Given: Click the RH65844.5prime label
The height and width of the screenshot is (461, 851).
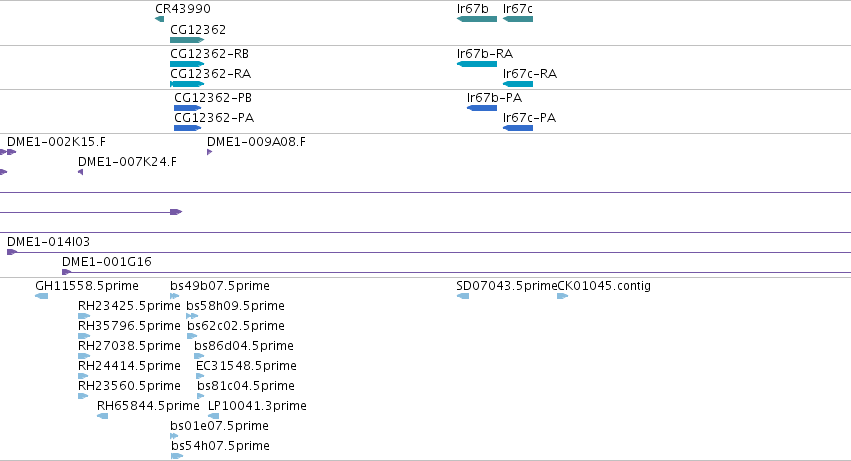Looking at the screenshot, I should [148, 406].
